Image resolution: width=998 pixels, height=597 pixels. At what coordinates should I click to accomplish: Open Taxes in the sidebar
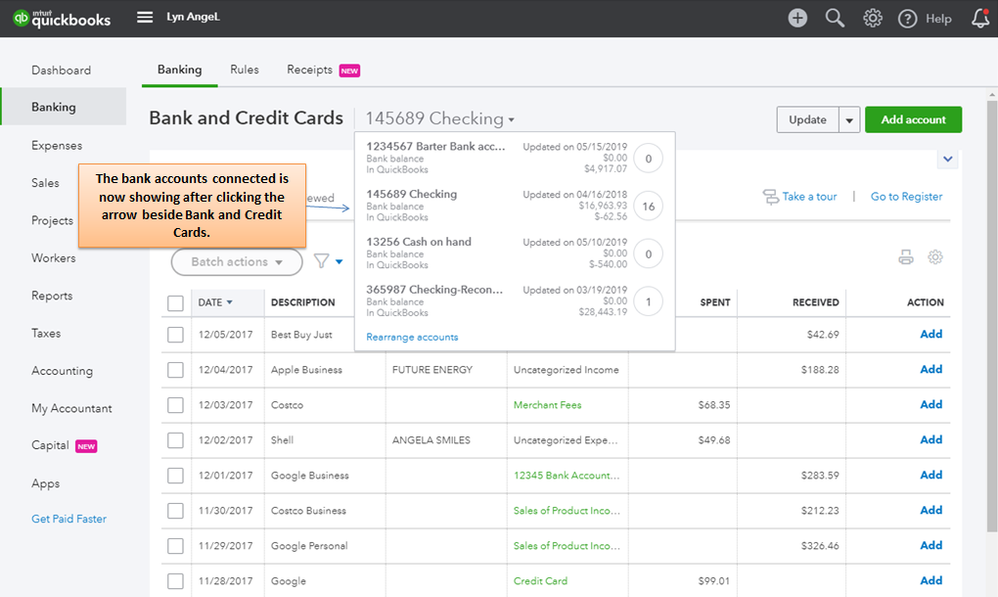click(x=46, y=333)
